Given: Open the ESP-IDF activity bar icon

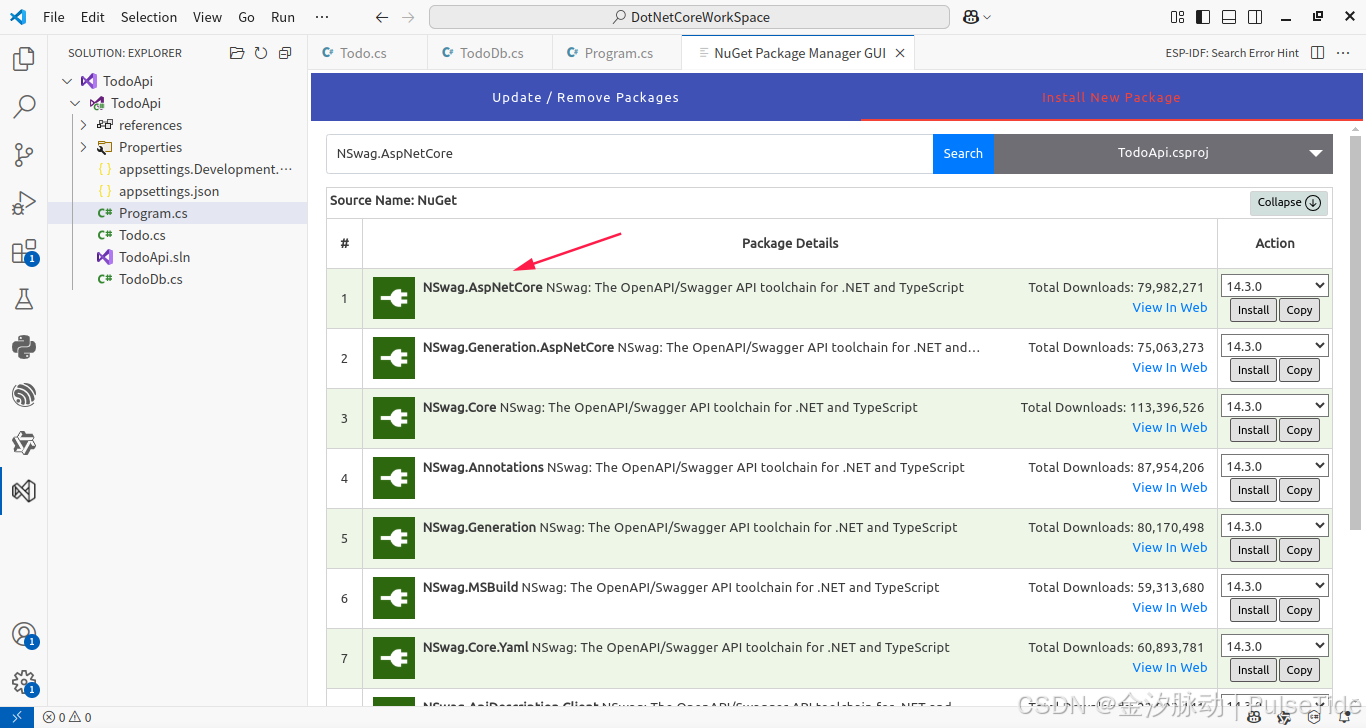Looking at the screenshot, I should [x=23, y=395].
